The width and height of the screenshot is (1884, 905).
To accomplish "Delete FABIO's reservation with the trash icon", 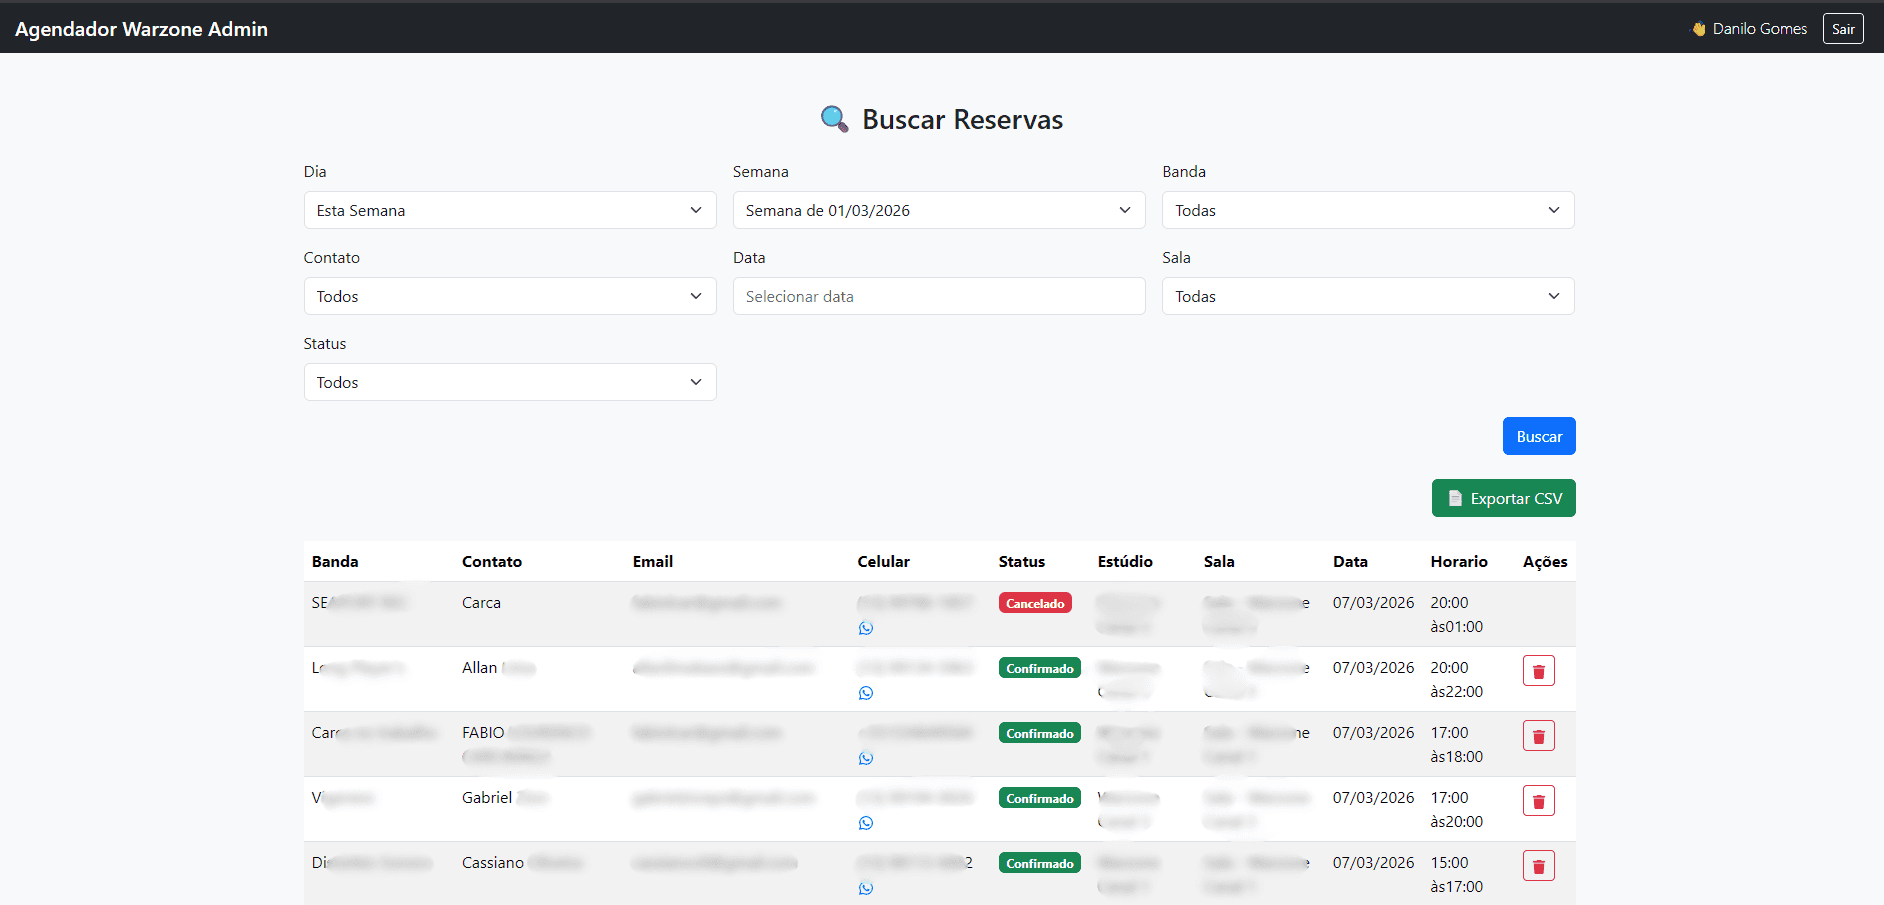I will pyautogui.click(x=1538, y=735).
